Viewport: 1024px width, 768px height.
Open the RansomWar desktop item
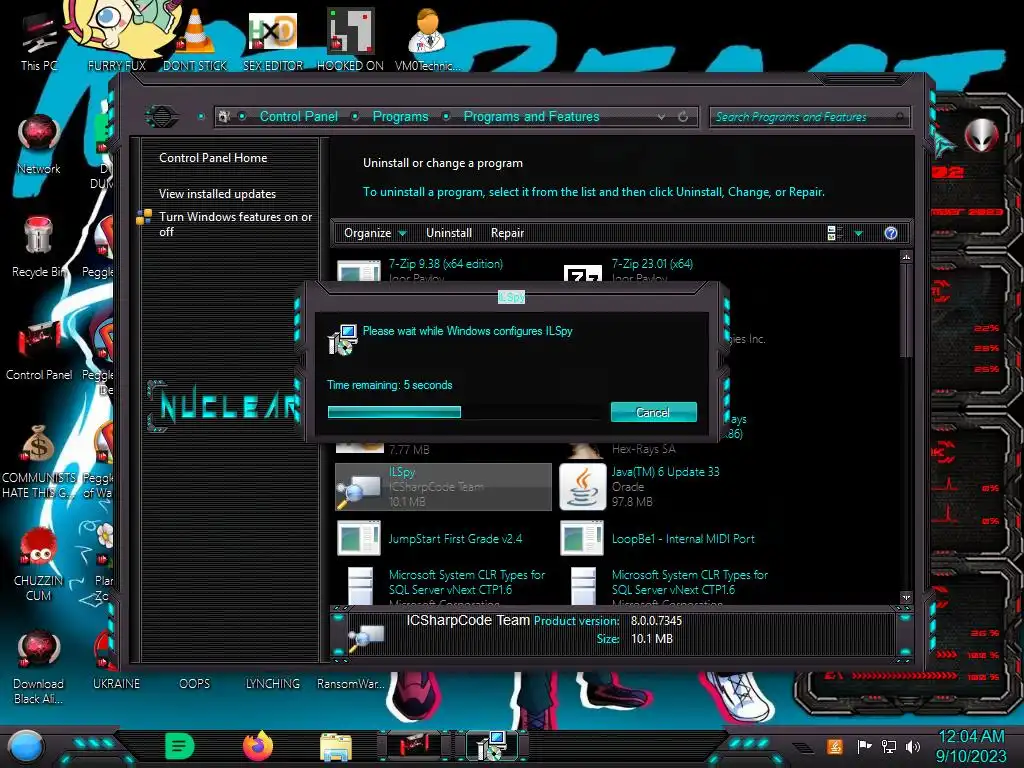click(351, 684)
